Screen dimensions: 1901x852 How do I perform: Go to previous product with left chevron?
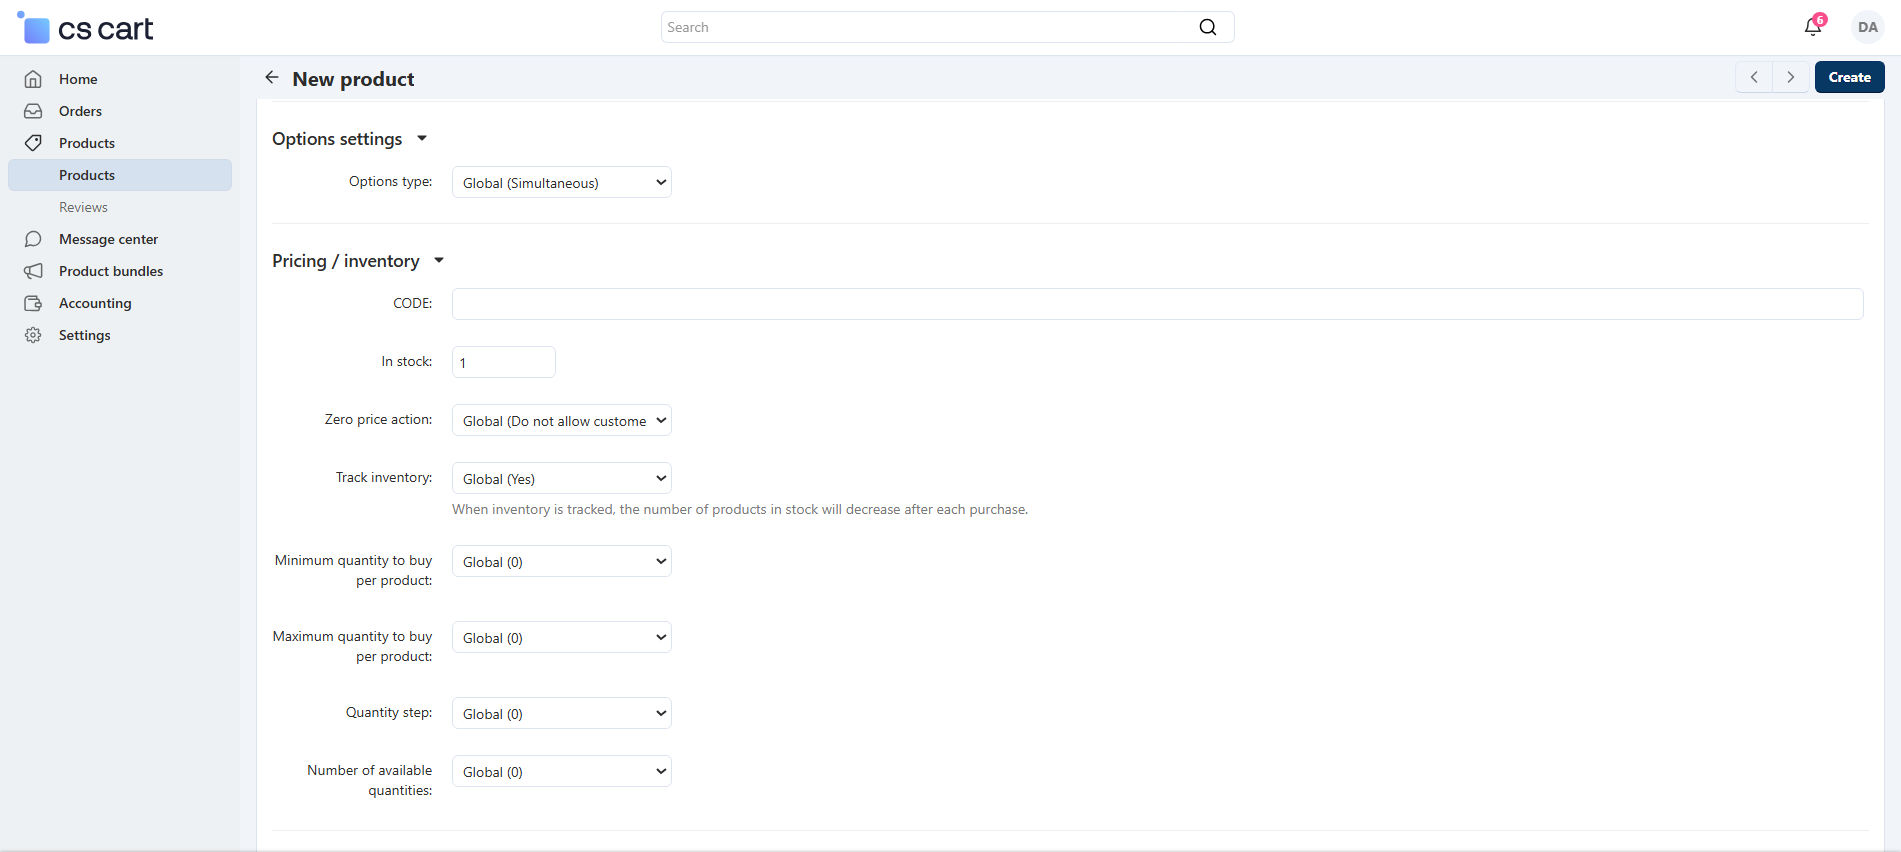coord(1754,77)
